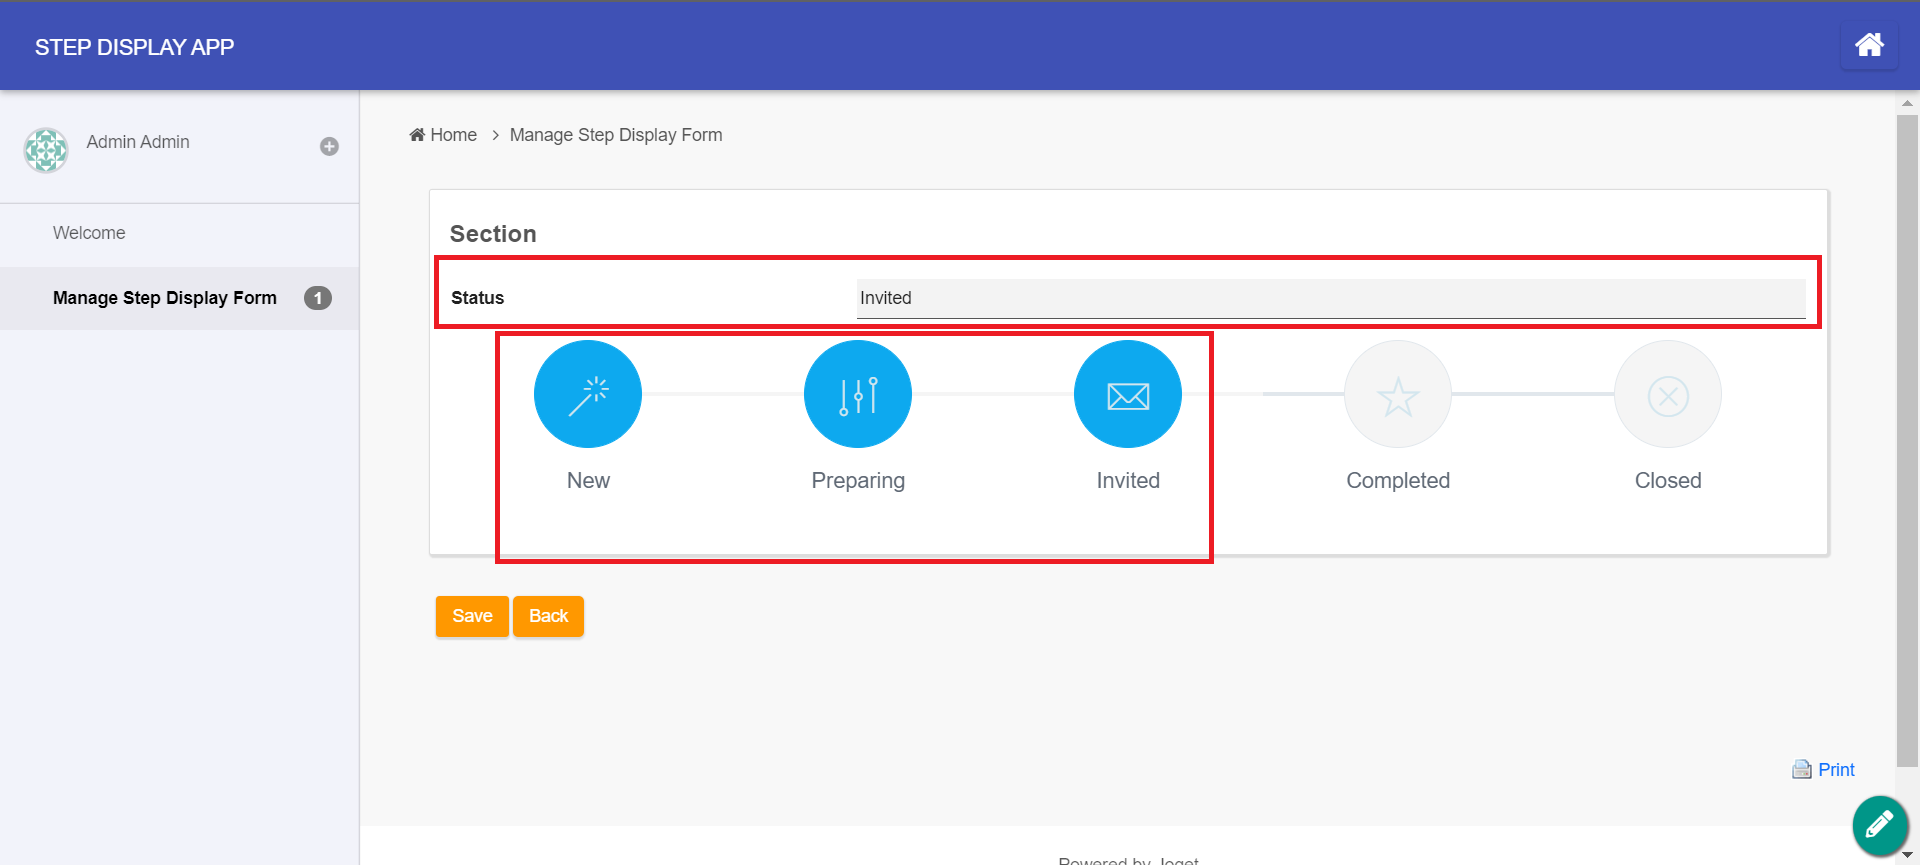Click the Closed step X icon
This screenshot has width=1920, height=865.
pyautogui.click(x=1668, y=394)
